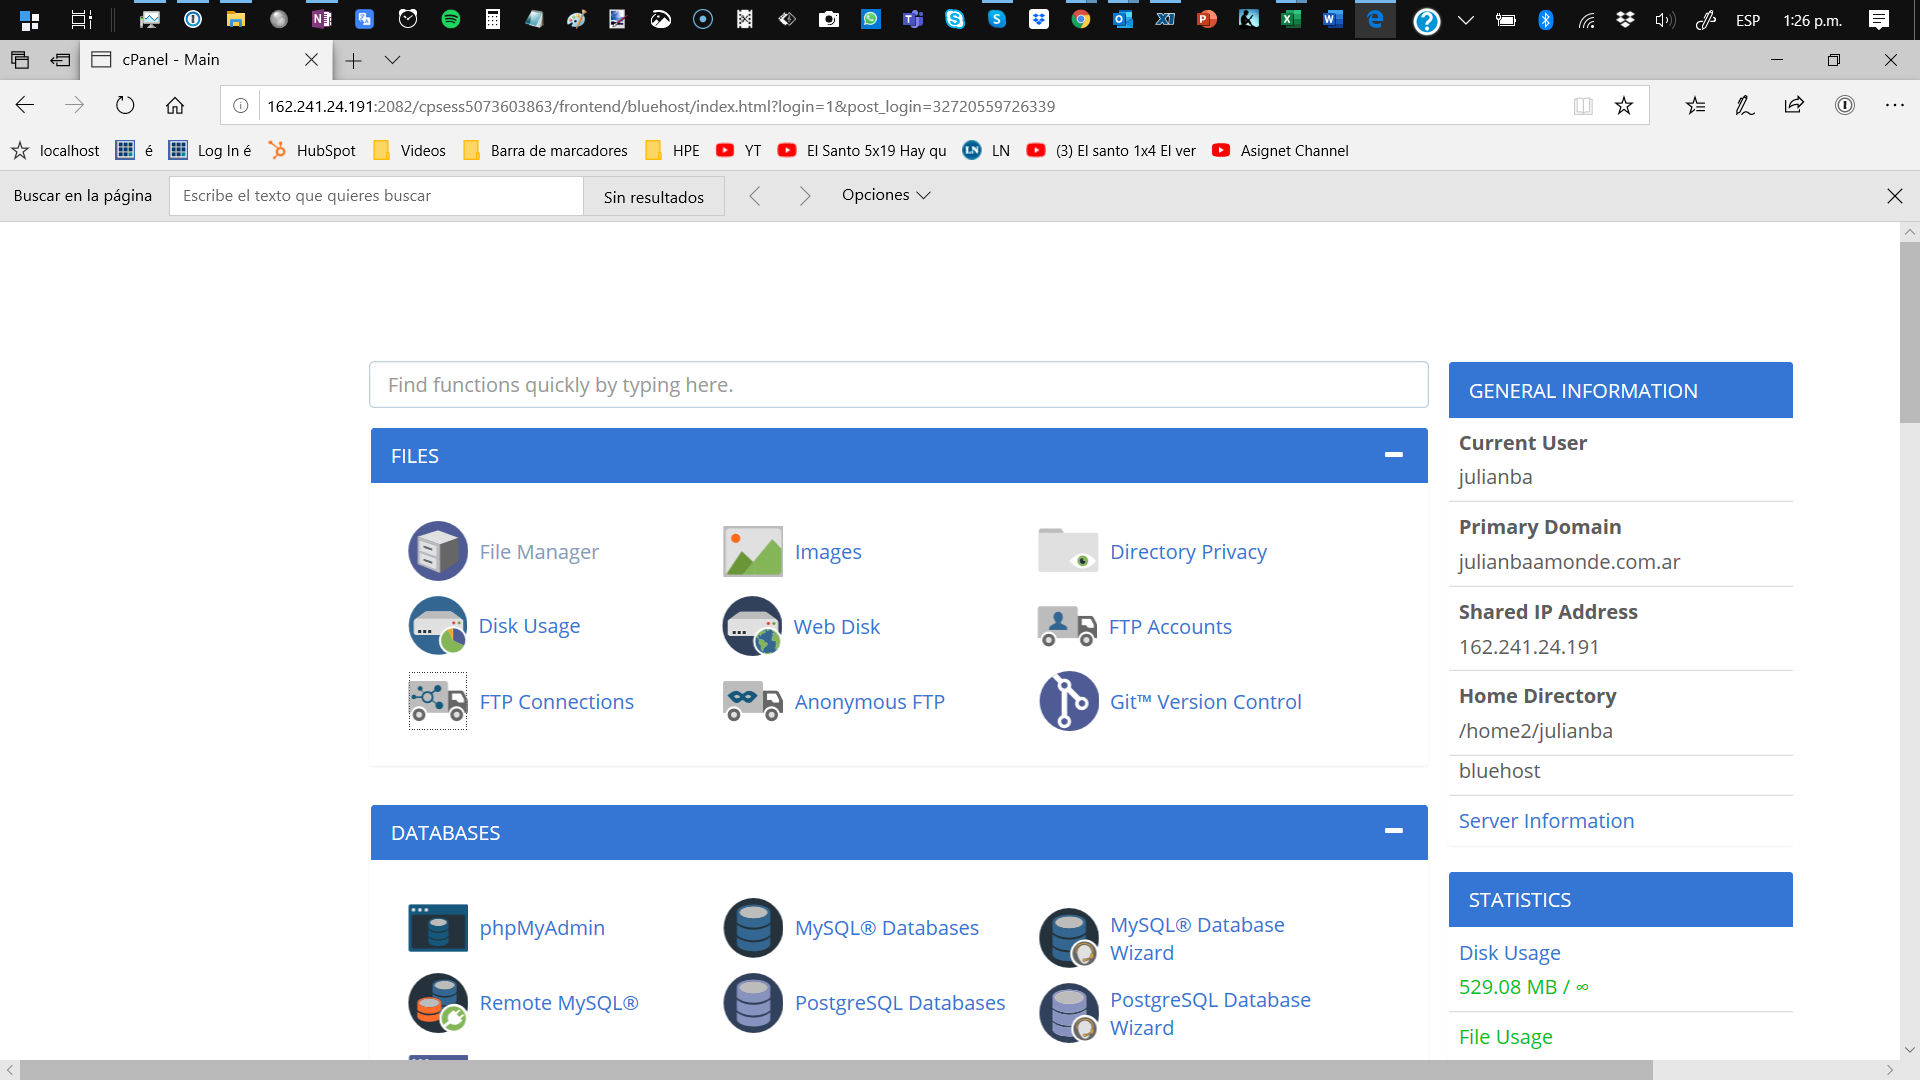Add page to favorites star icon

tap(1624, 105)
